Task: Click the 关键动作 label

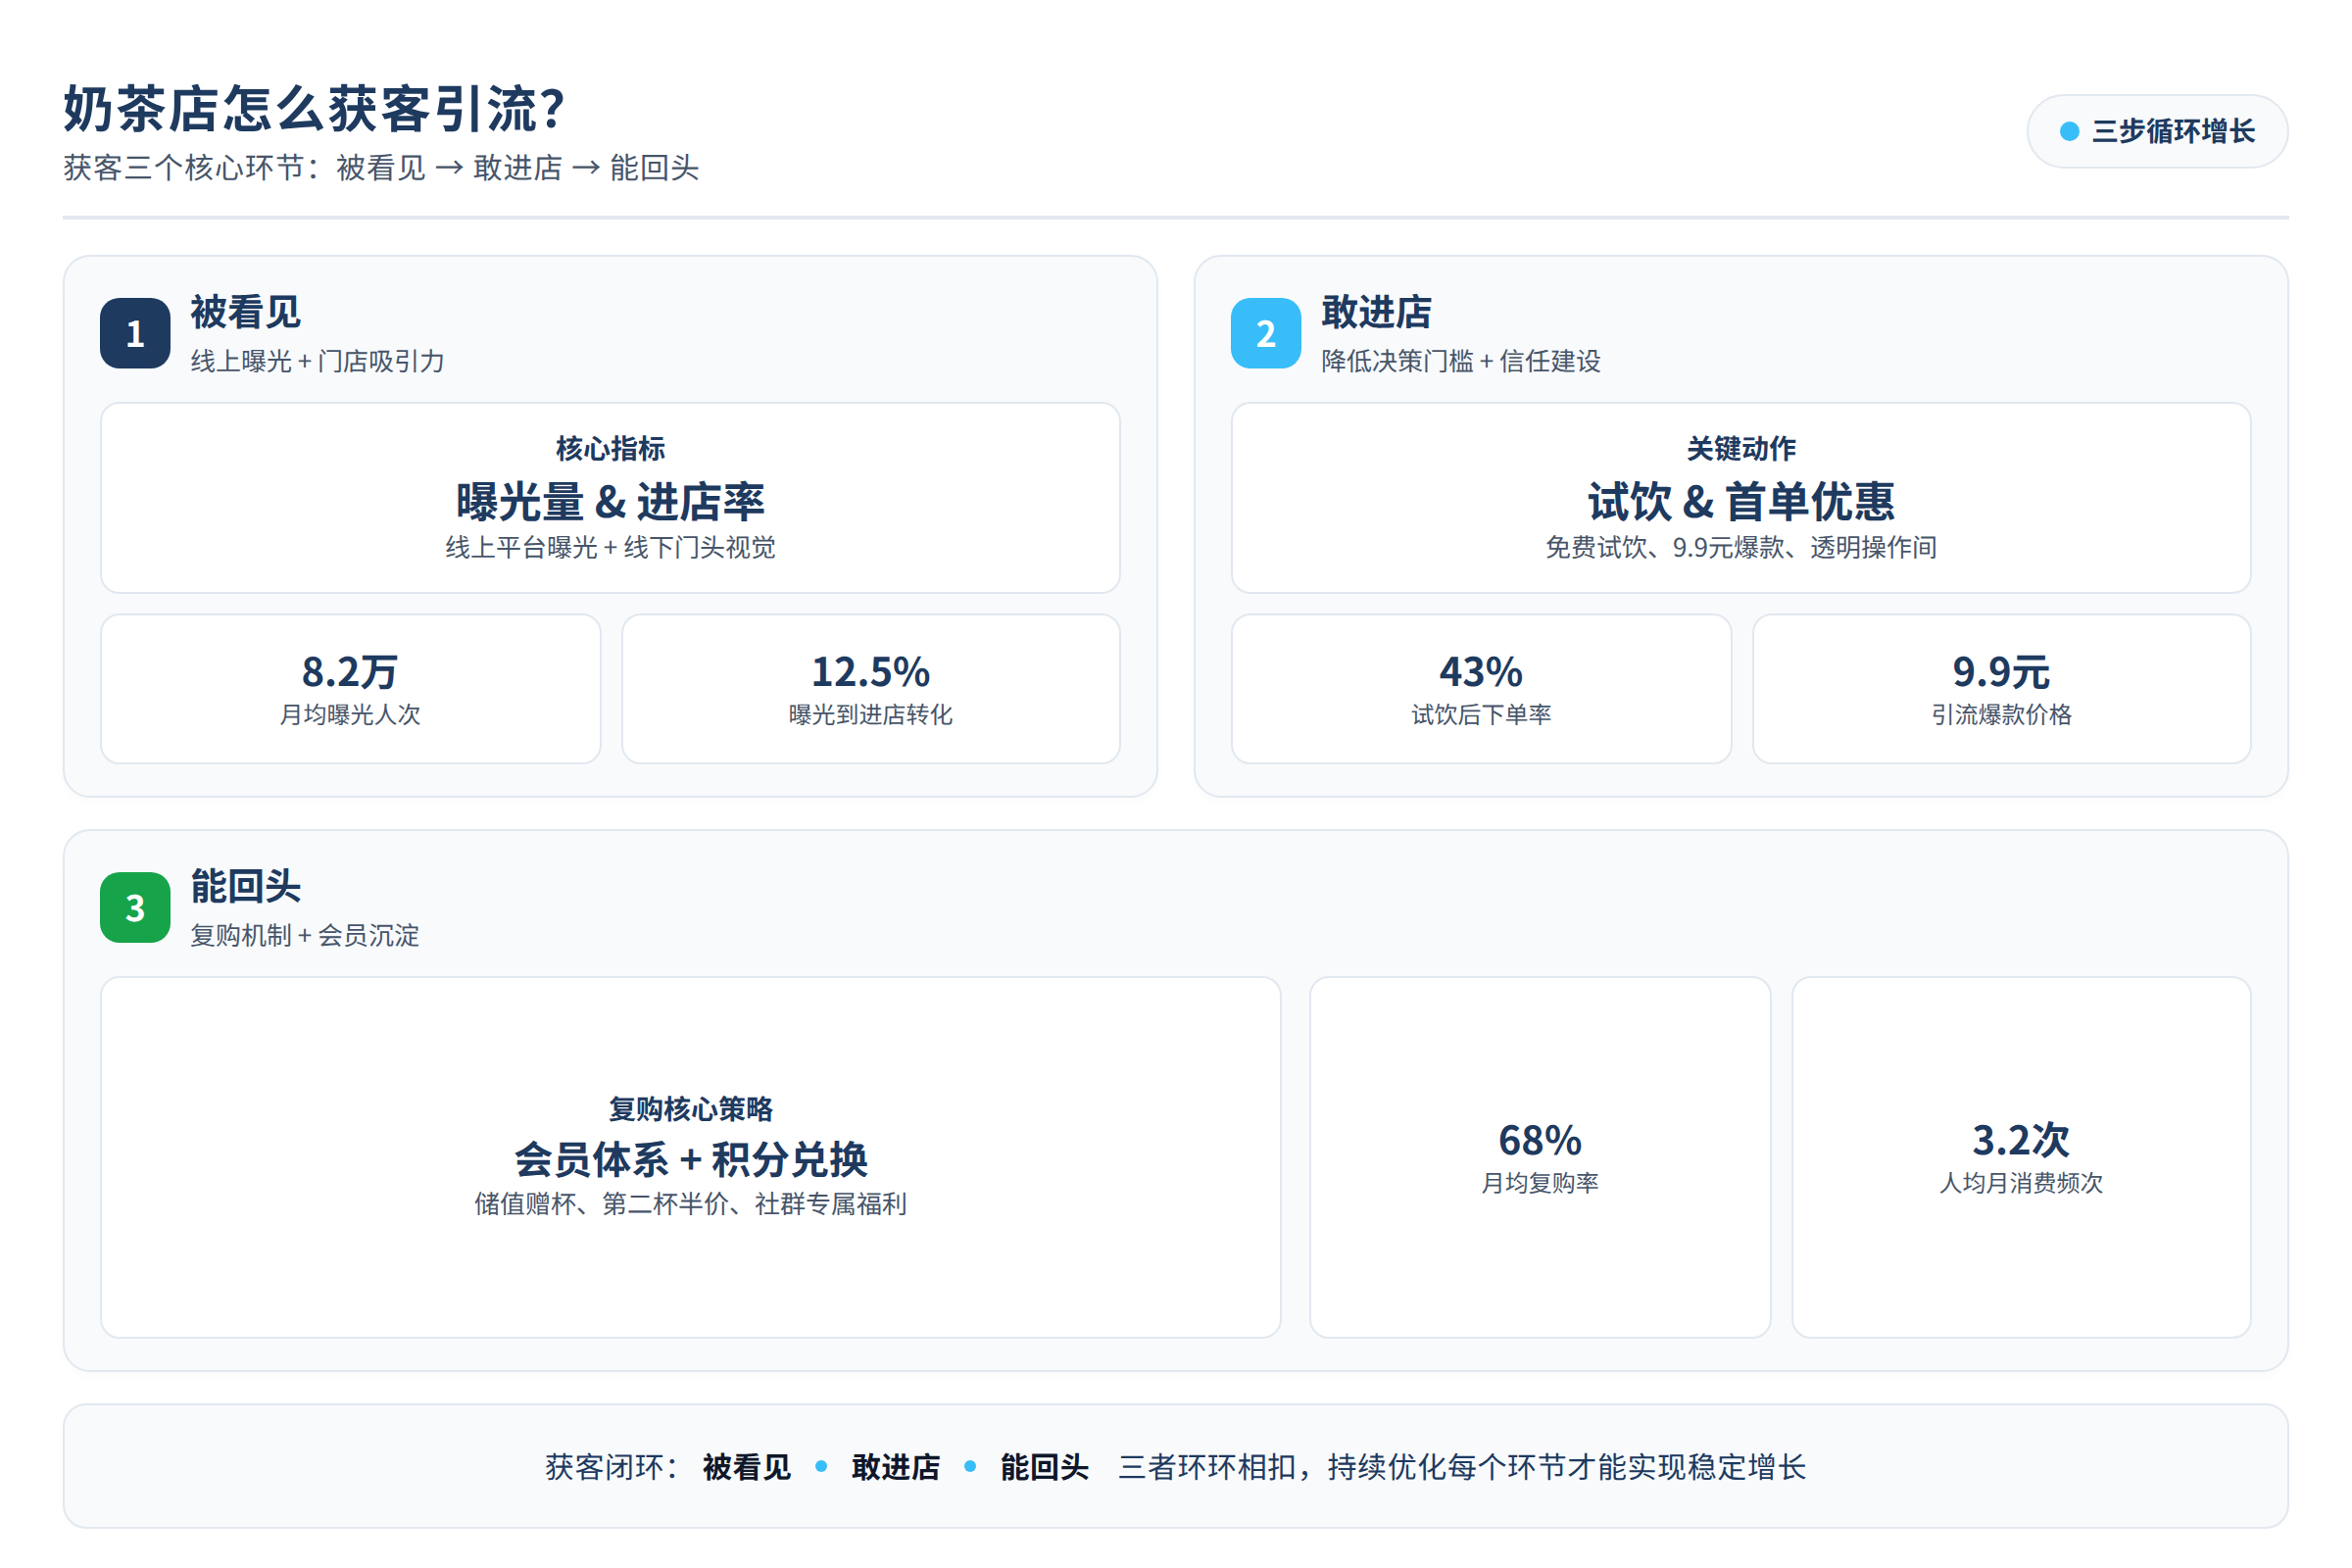Action: coord(1741,448)
